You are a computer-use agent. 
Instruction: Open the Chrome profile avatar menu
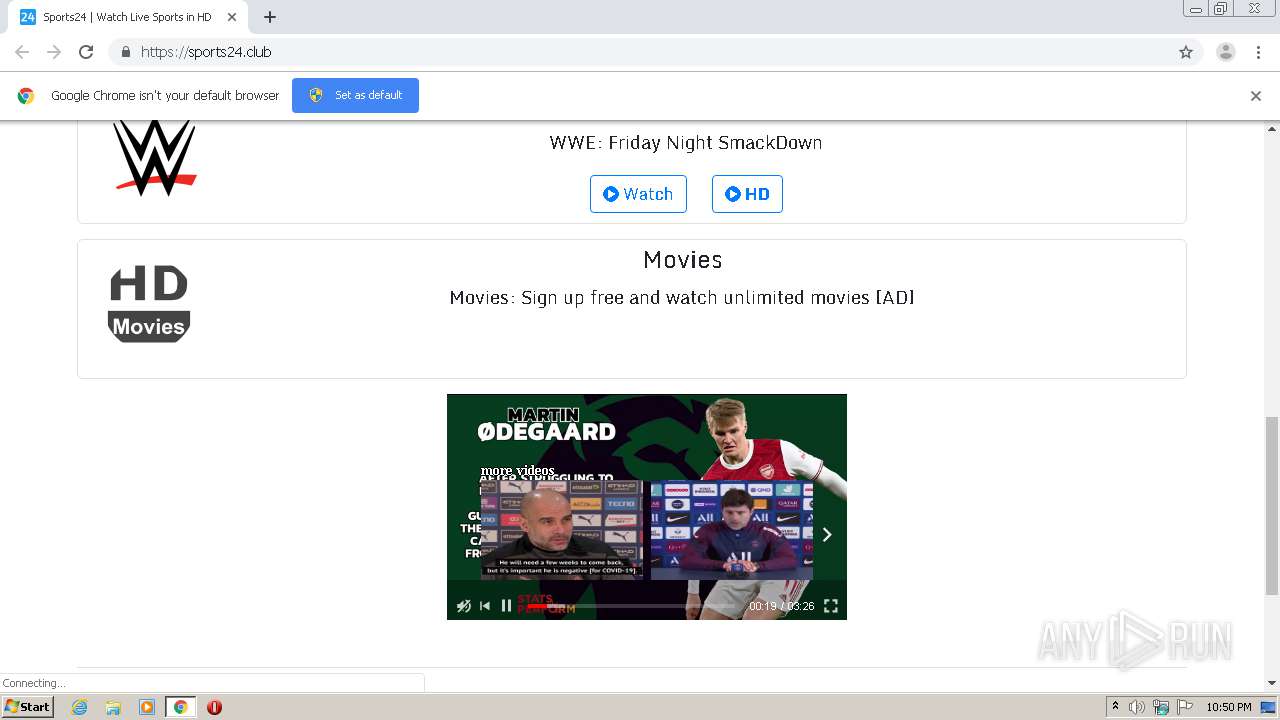(x=1226, y=52)
